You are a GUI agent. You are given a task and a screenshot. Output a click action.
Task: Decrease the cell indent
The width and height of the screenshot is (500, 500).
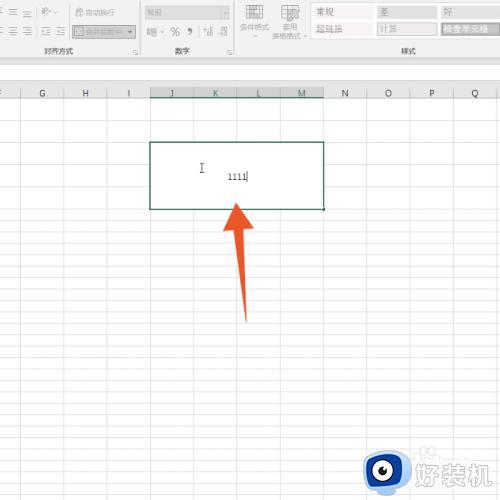click(x=46, y=32)
